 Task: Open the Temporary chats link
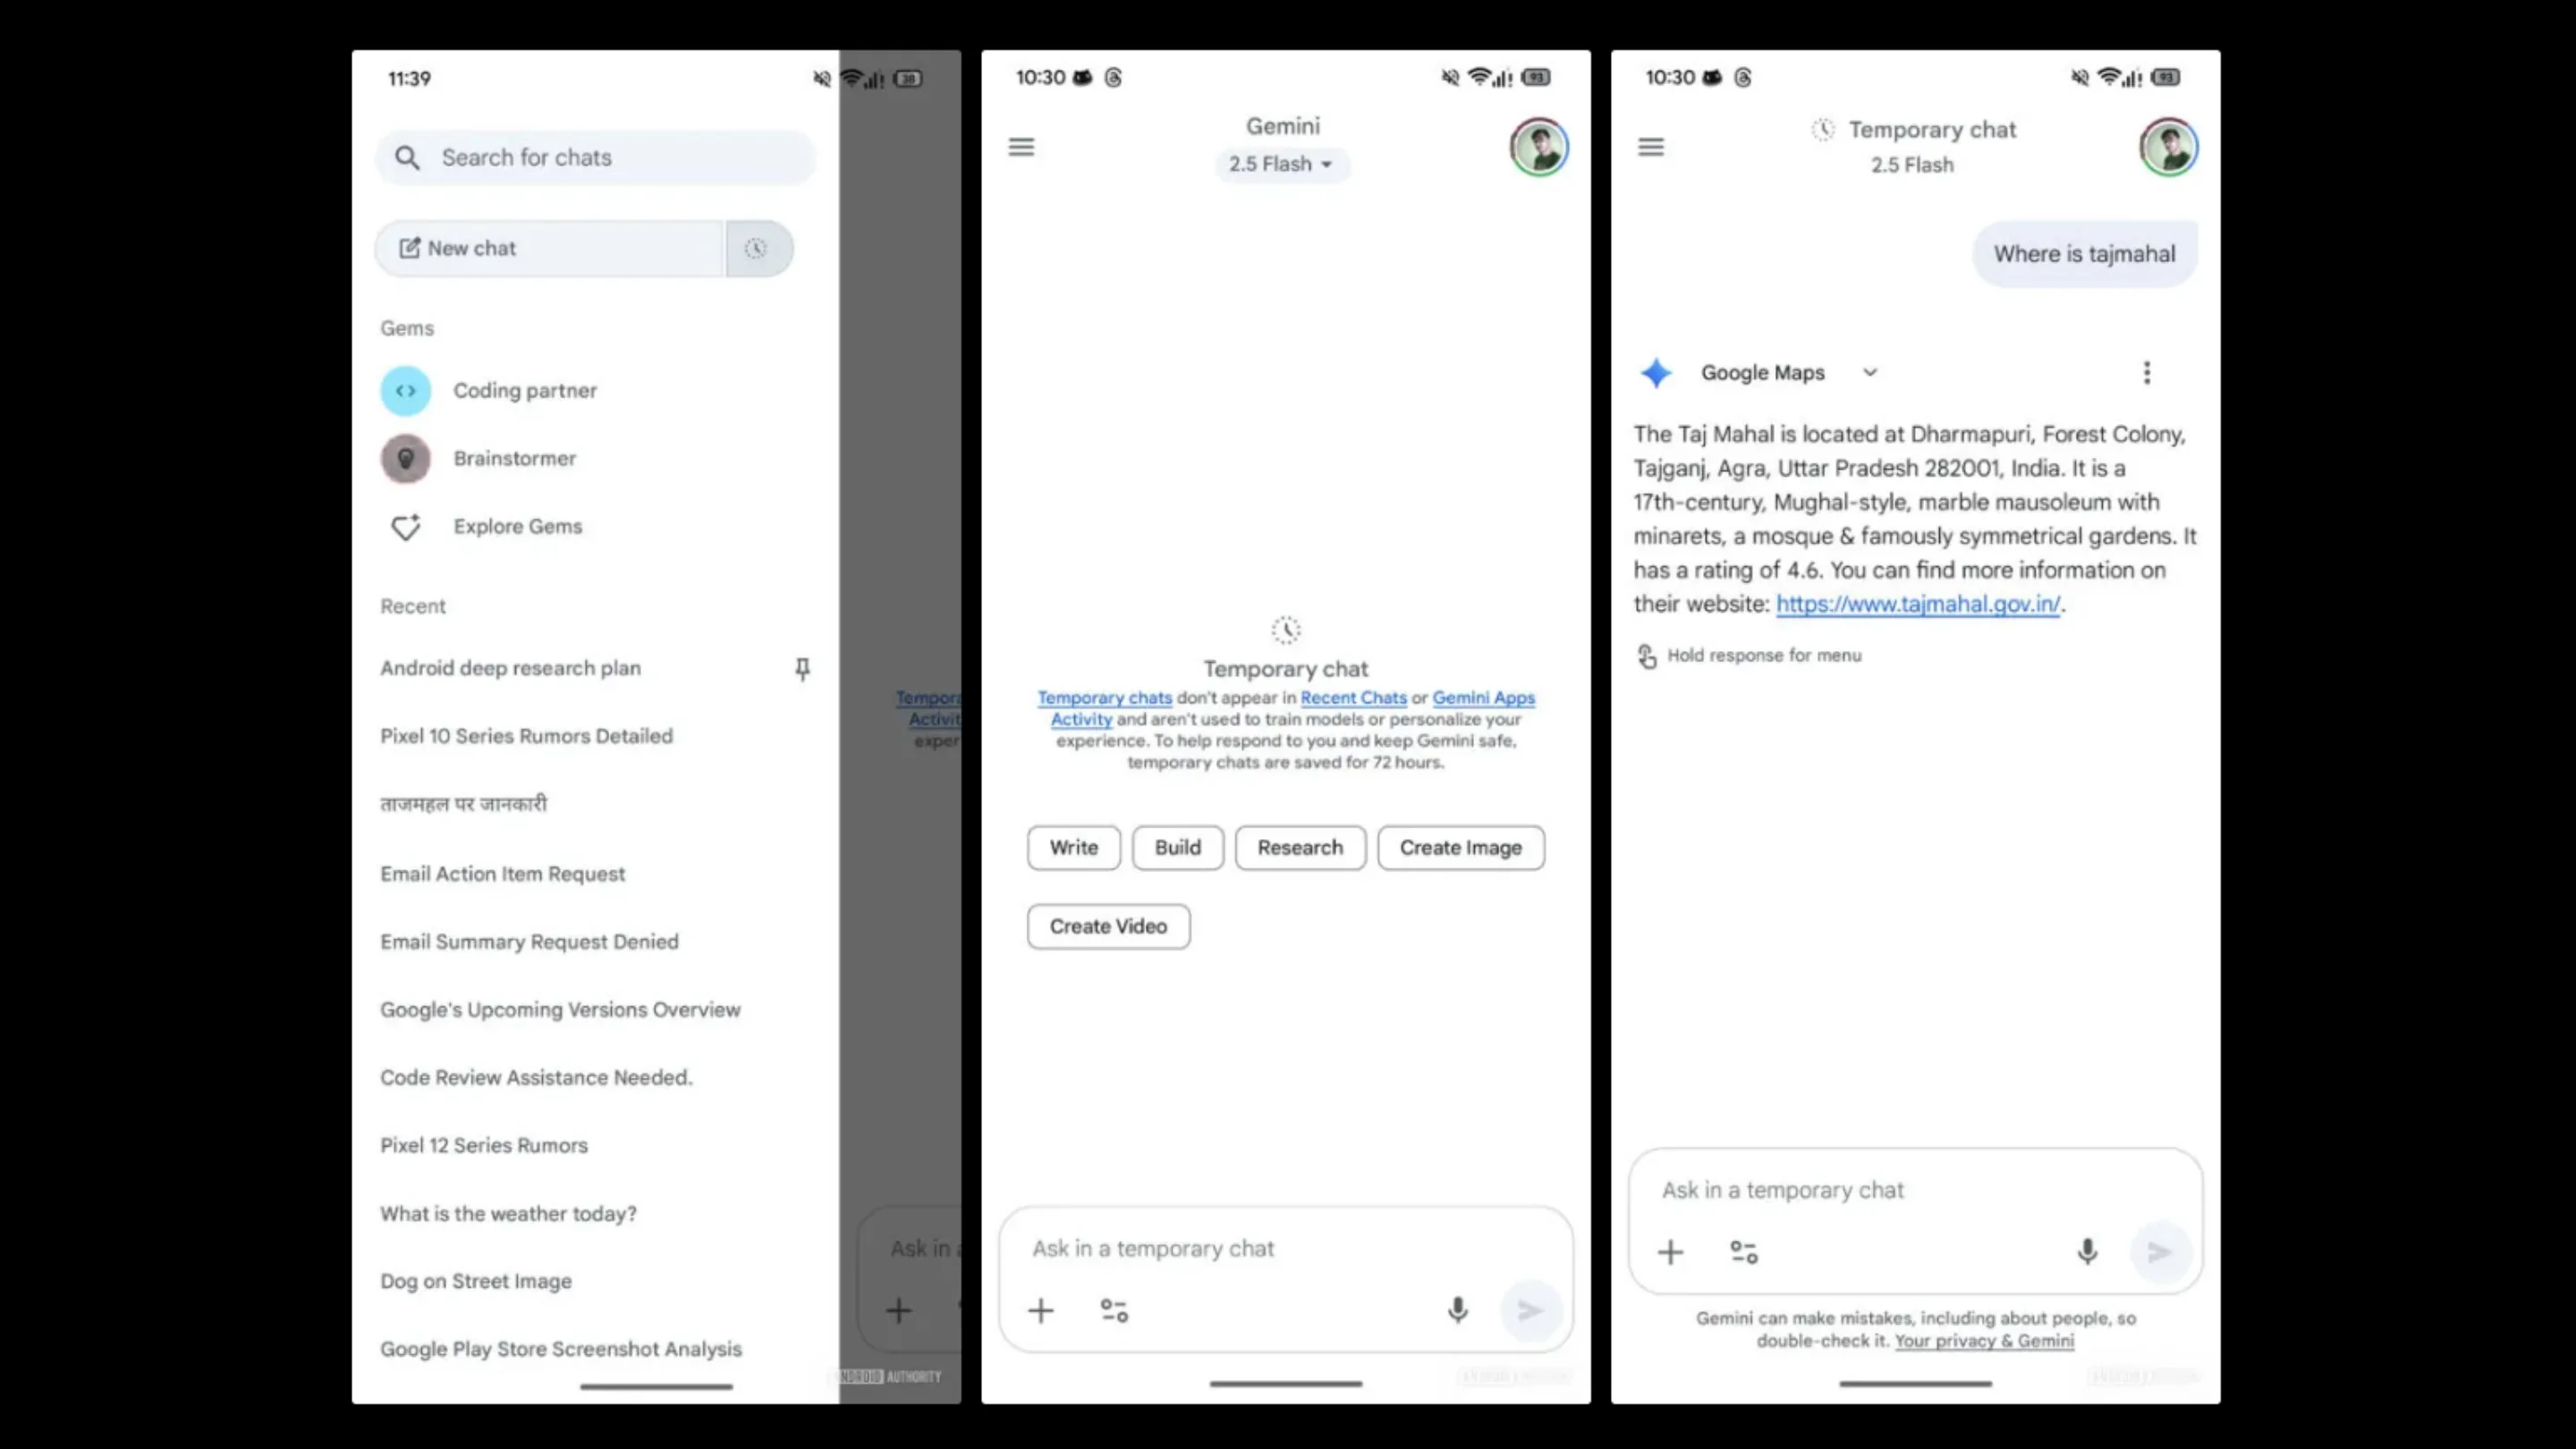[1104, 698]
